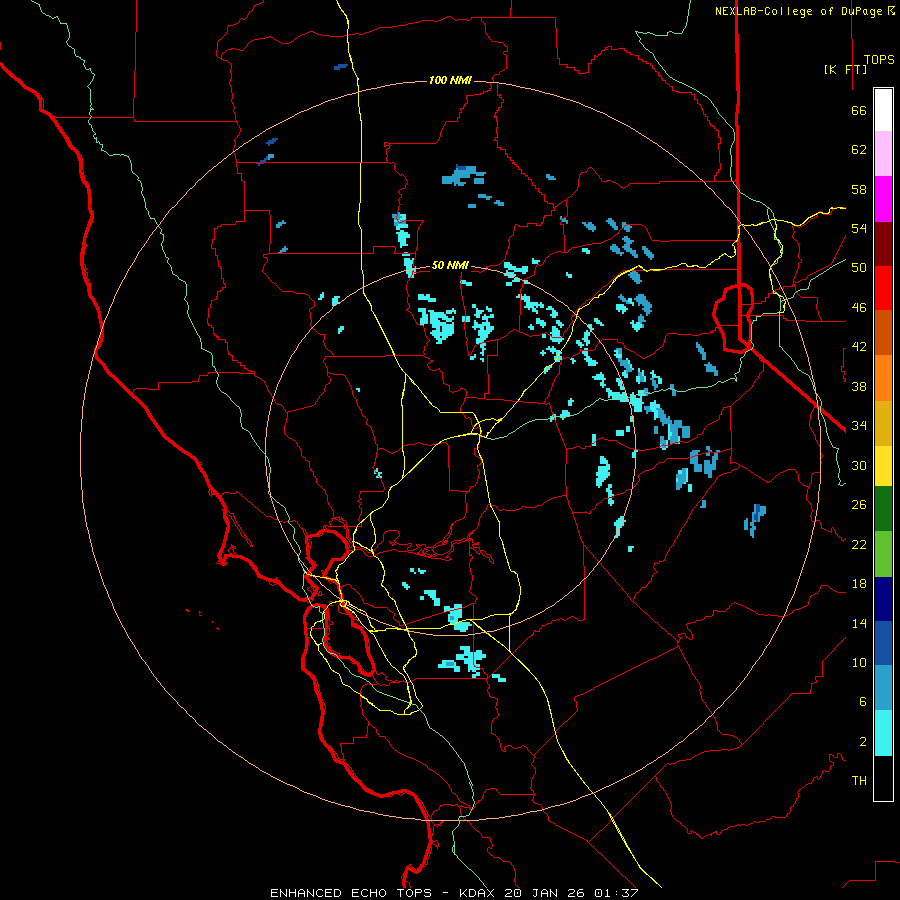Click the legend value "18"
Image resolution: width=900 pixels, height=900 pixels.
tap(859, 584)
